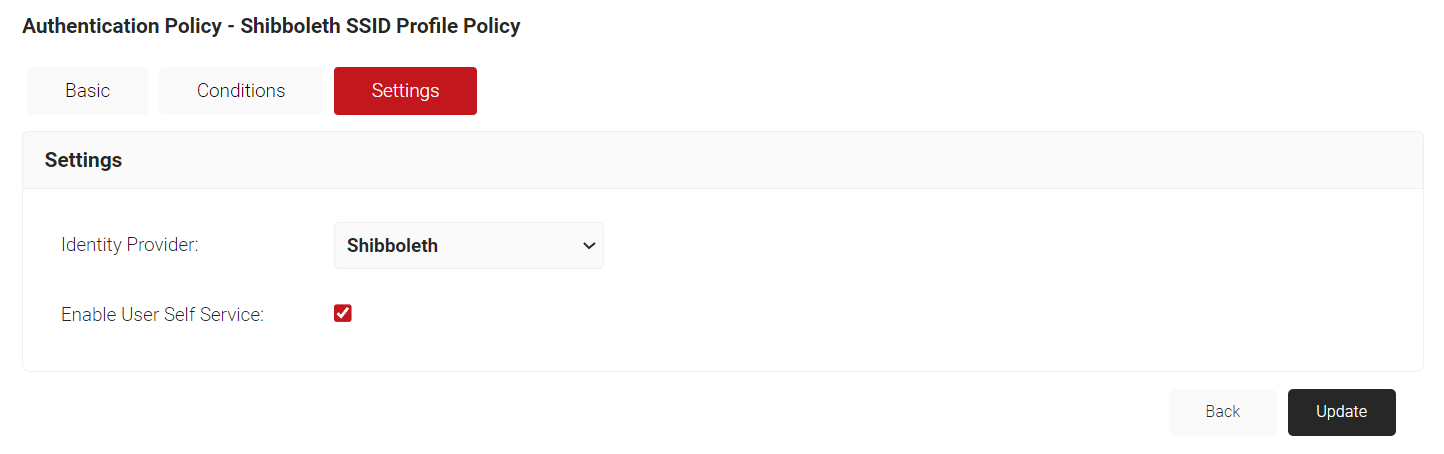Click the chevron arrow in Shibboleth combo box
This screenshot has width=1444, height=454.
click(589, 246)
